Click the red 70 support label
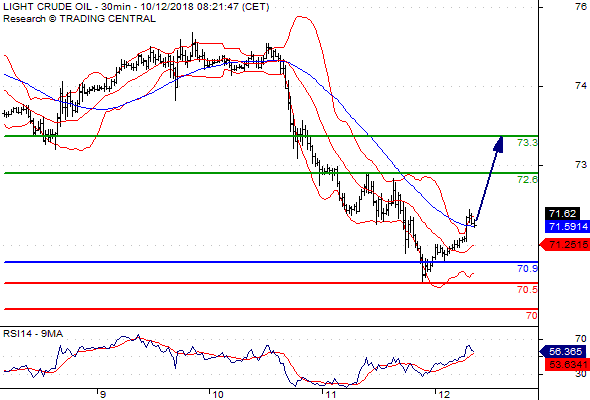 (532, 316)
